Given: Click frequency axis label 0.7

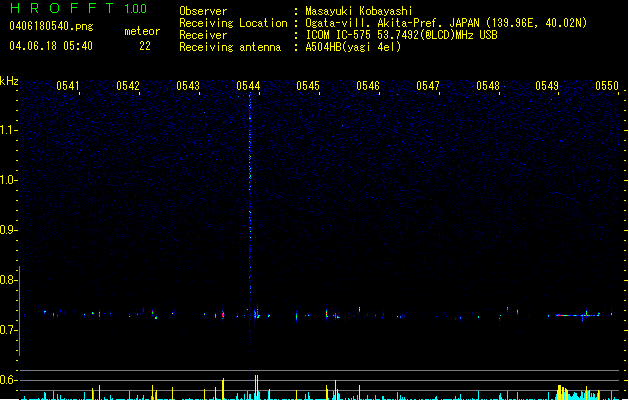Looking at the screenshot, I should [8, 330].
